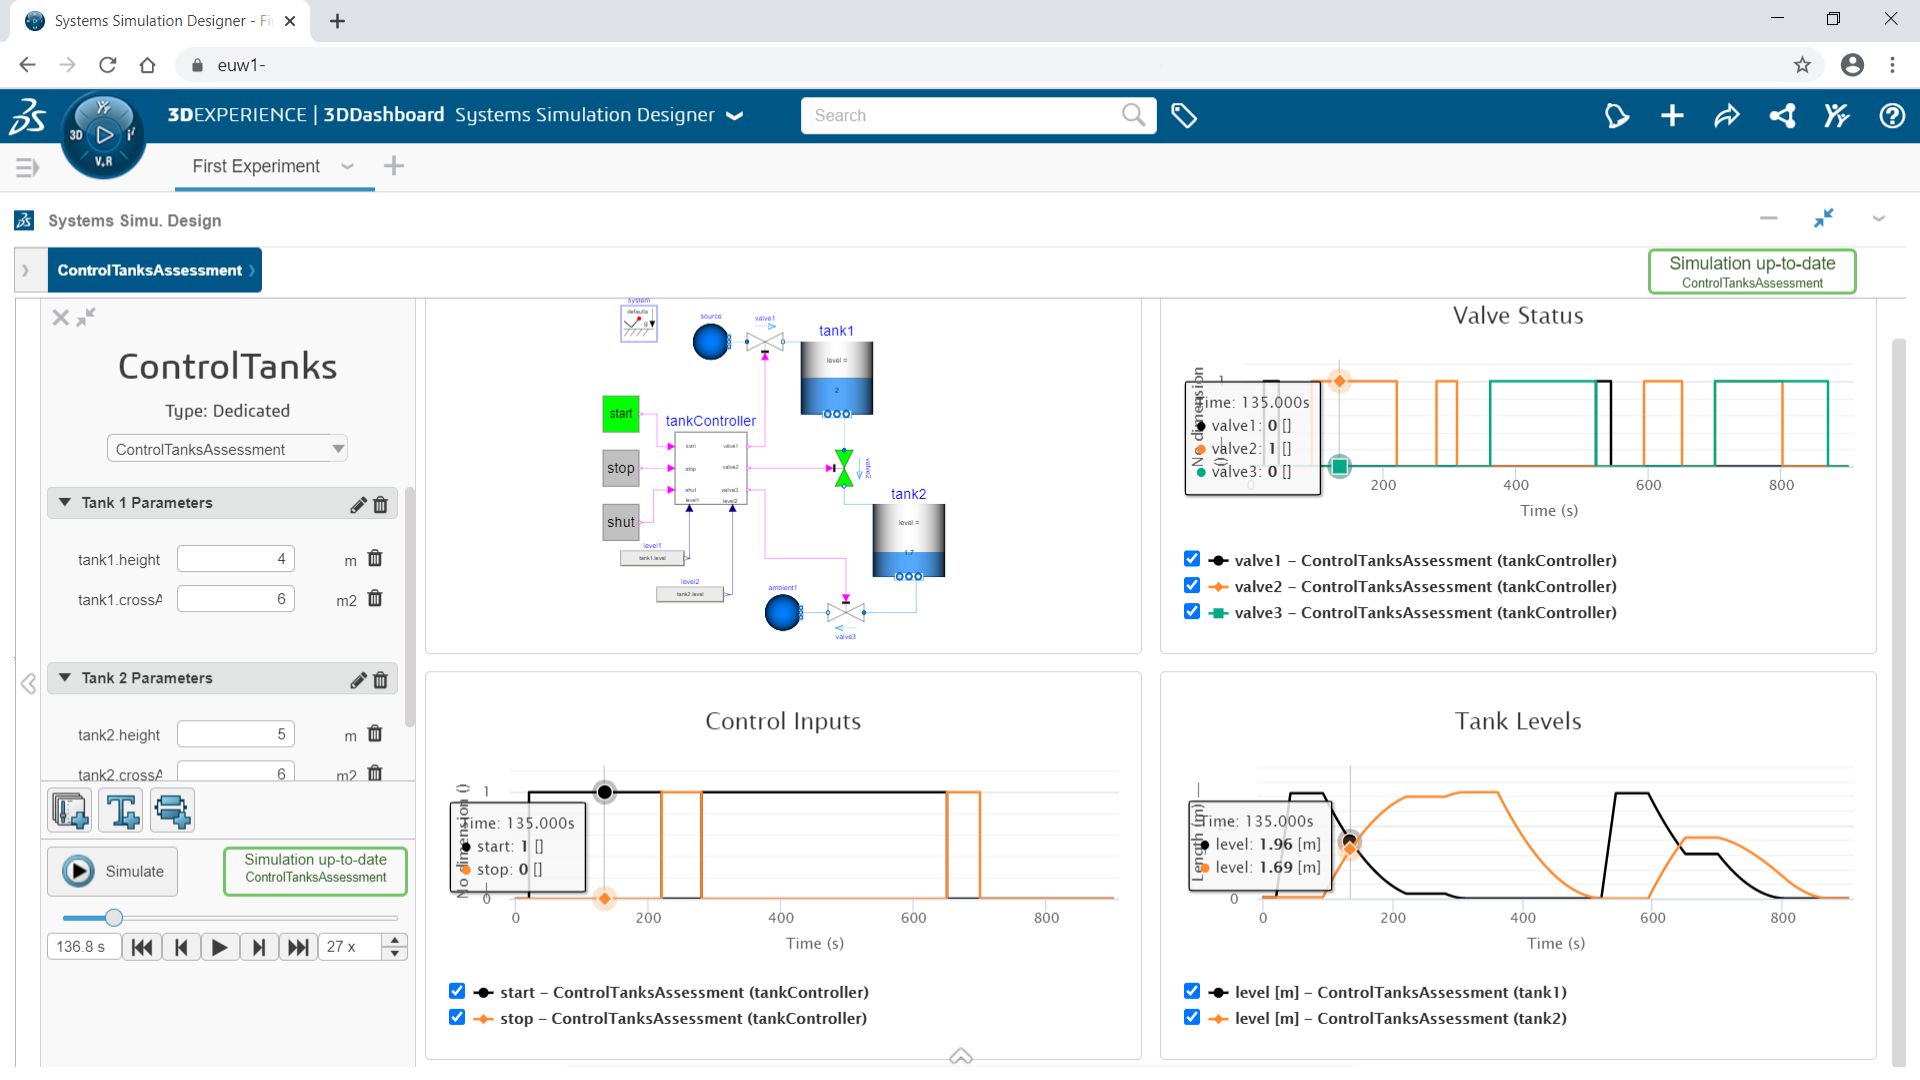The image size is (1920, 1080).
Task: Click the delete/trash icon next to tank2.height
Action: [x=377, y=735]
